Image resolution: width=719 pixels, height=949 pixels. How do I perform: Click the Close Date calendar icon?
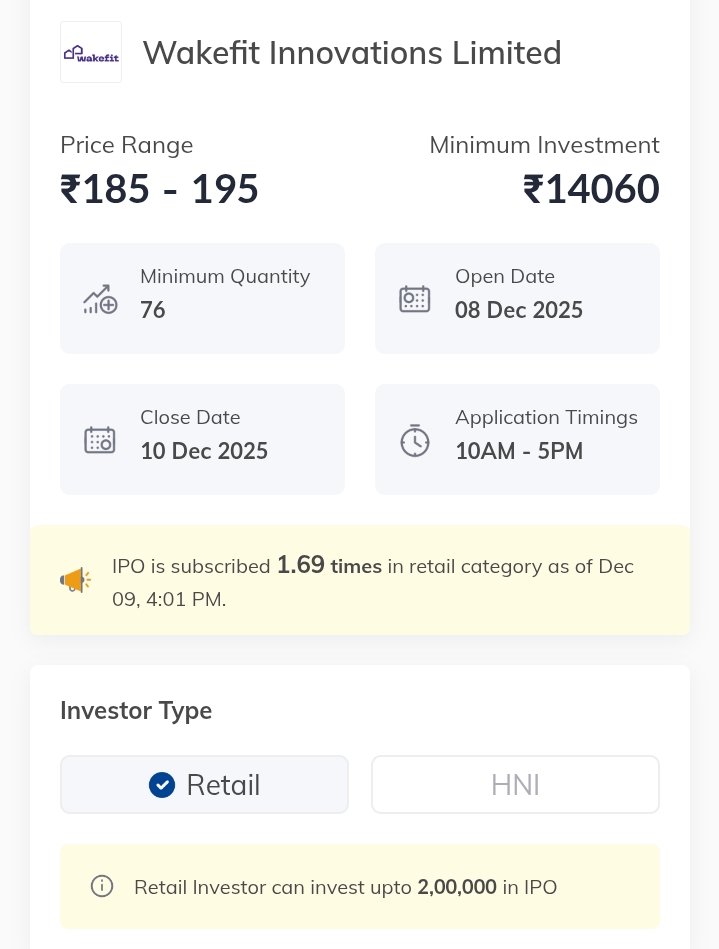tap(100, 440)
